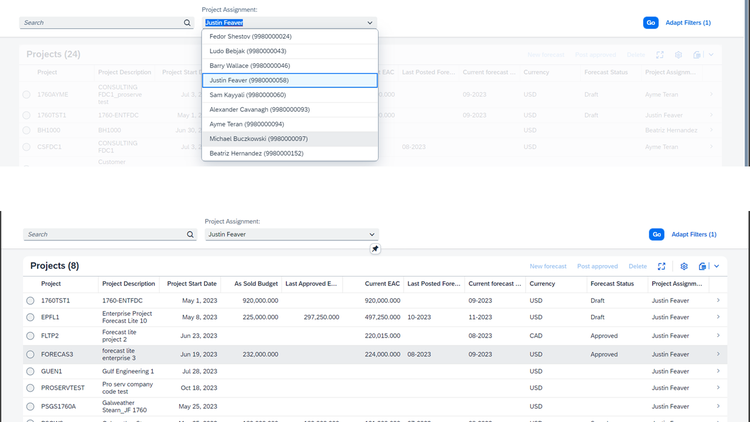The width and height of the screenshot is (750, 422).
Task: Select radio button for project GUEN1
Action: 30,371
